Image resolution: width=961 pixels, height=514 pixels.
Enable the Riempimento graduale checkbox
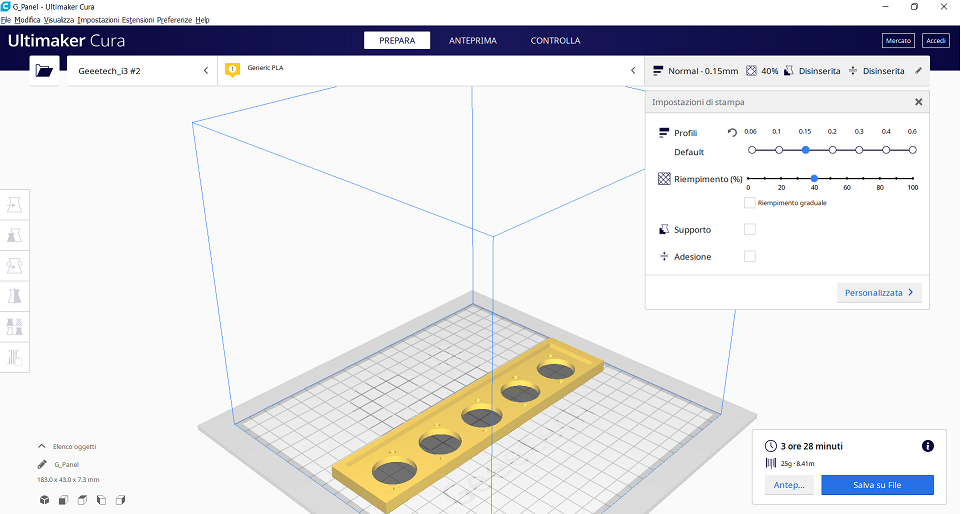tap(750, 202)
